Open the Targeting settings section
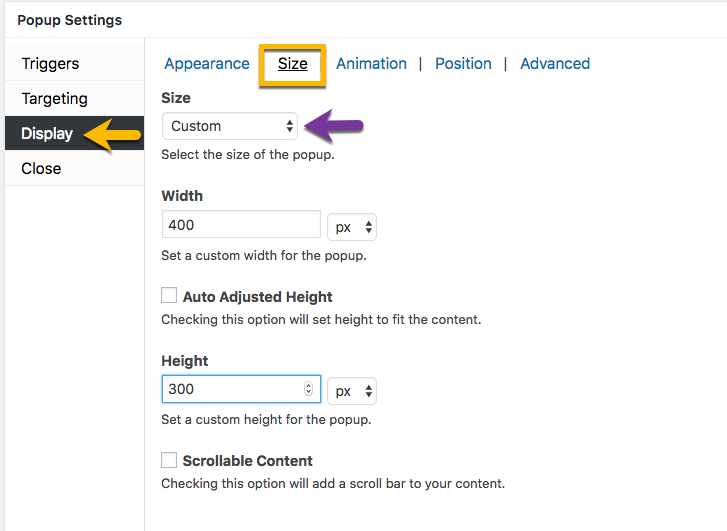The image size is (727, 531). point(74,98)
